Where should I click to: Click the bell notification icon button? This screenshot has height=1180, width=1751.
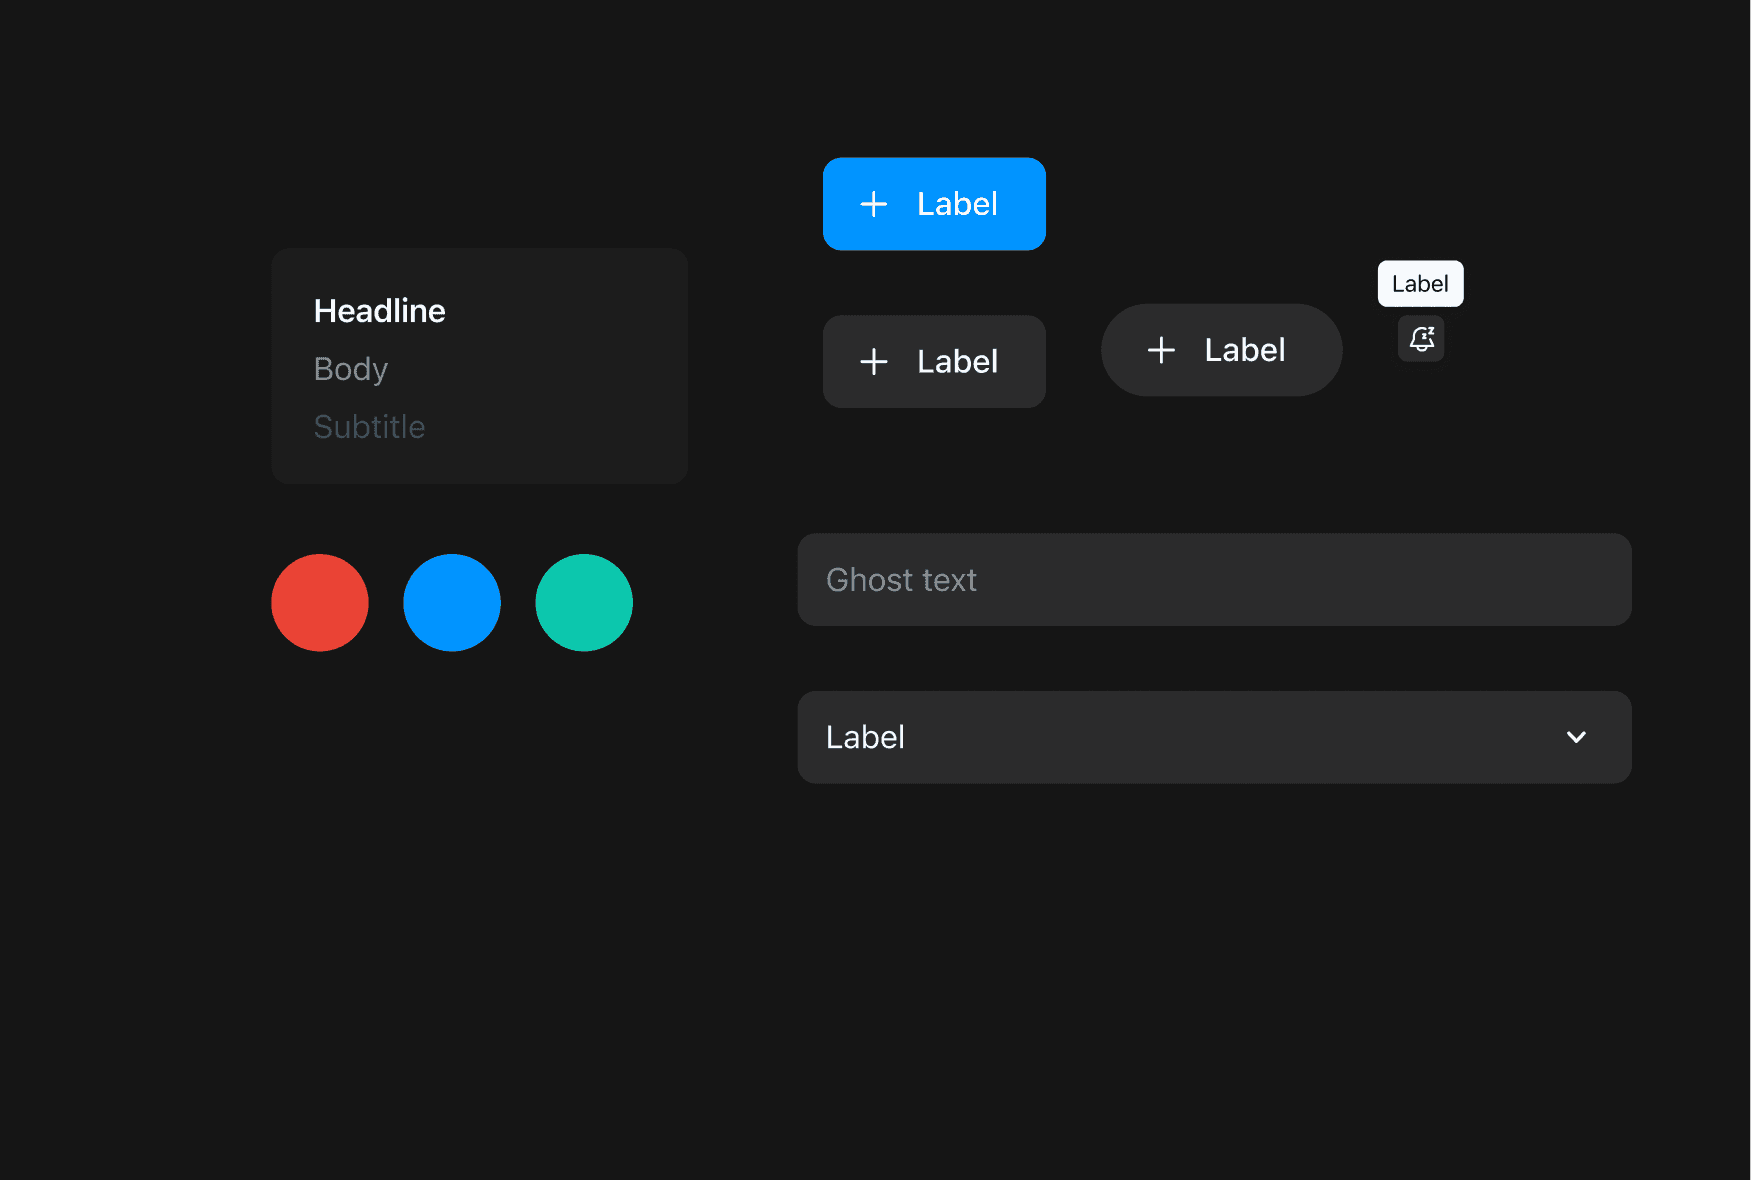[x=1421, y=339]
